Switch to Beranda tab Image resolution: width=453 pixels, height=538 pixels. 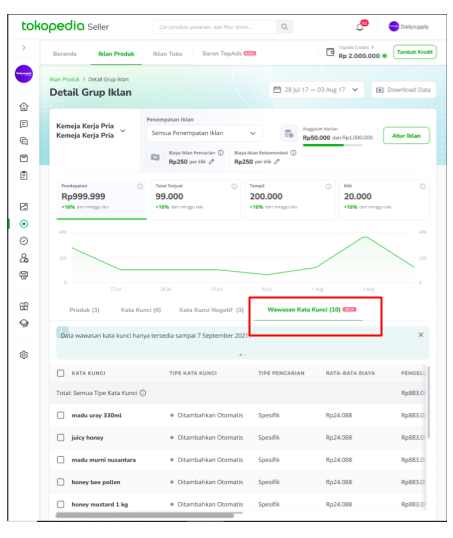pos(65,54)
